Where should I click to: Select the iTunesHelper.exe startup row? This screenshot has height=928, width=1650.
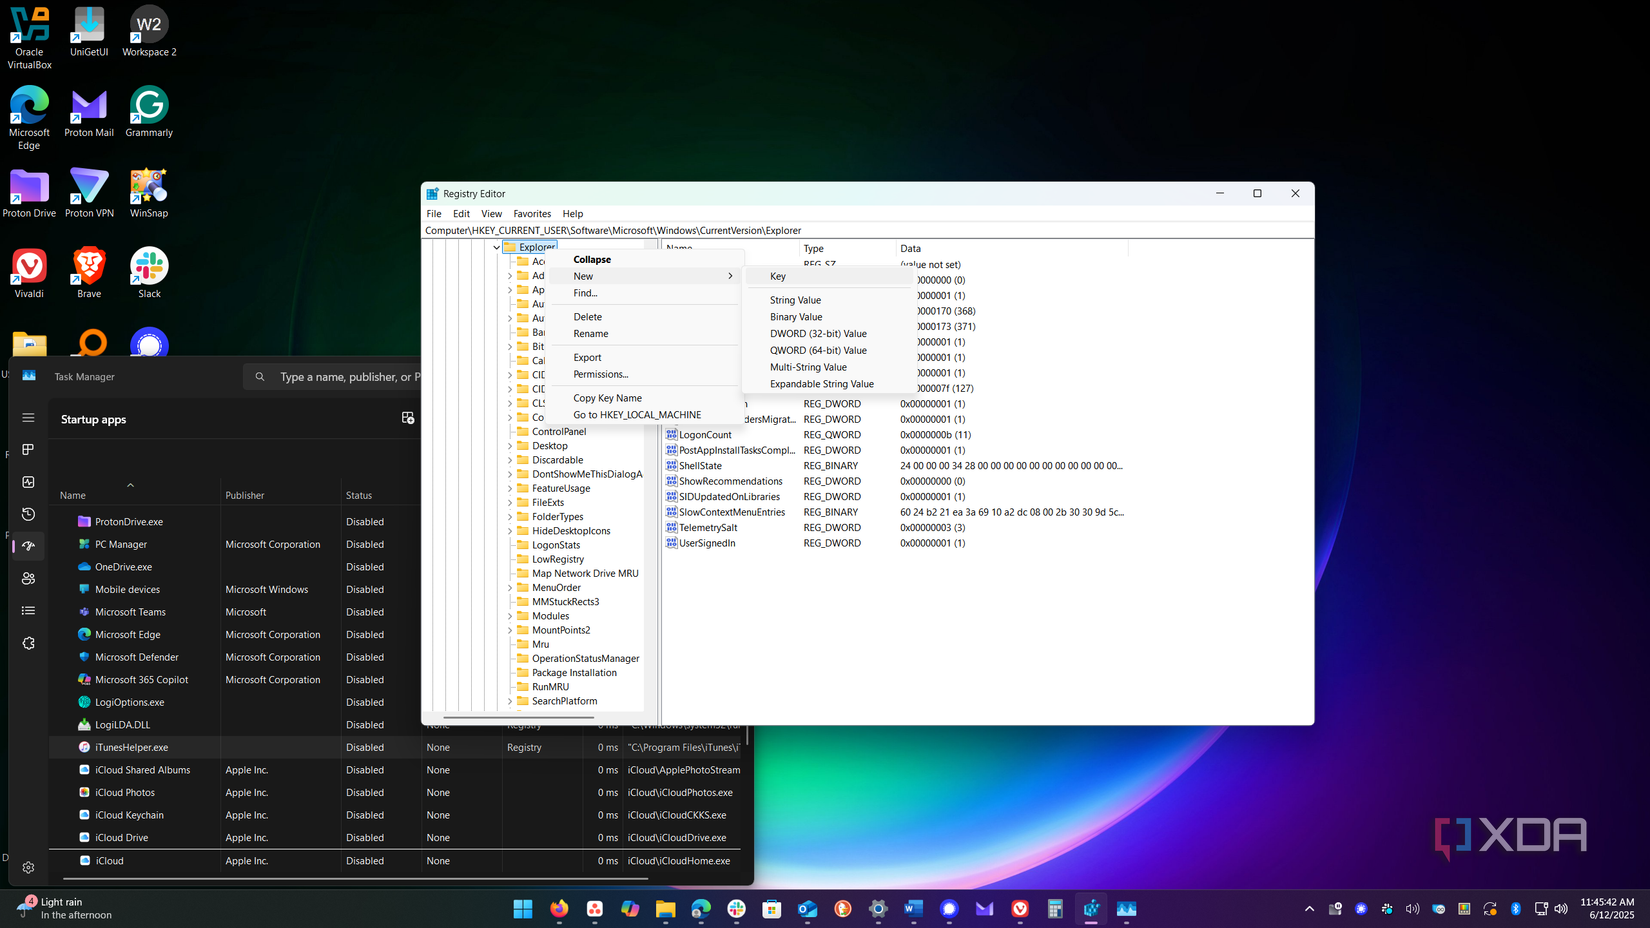[132, 747]
